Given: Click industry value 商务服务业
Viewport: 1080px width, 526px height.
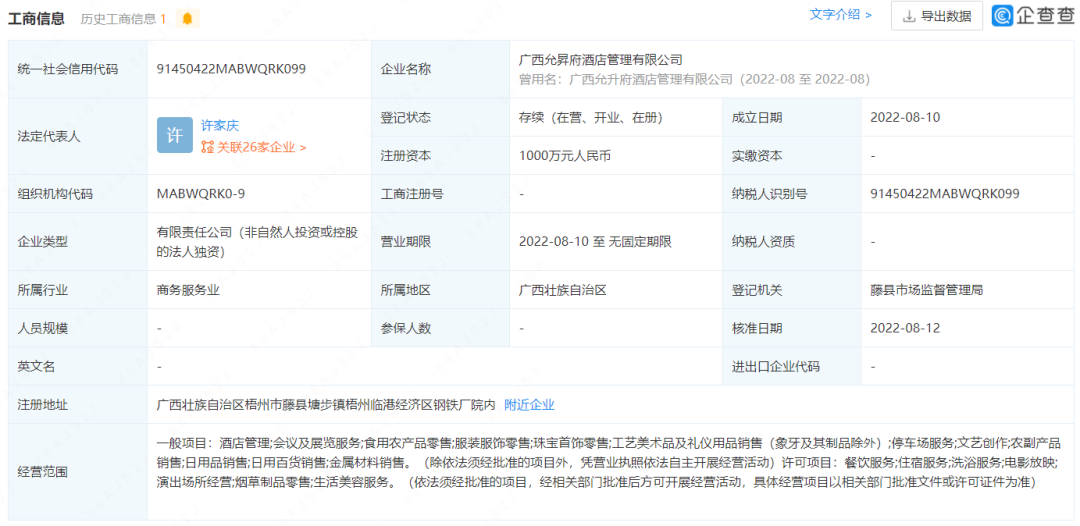Looking at the screenshot, I should pyautogui.click(x=188, y=291).
